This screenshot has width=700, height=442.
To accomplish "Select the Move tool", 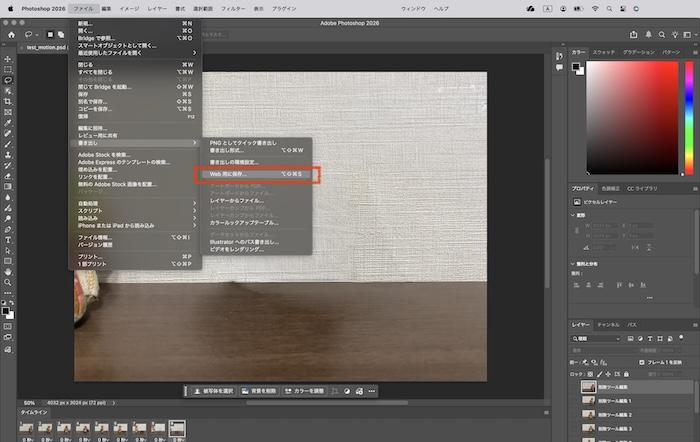I will pyautogui.click(x=8, y=59).
